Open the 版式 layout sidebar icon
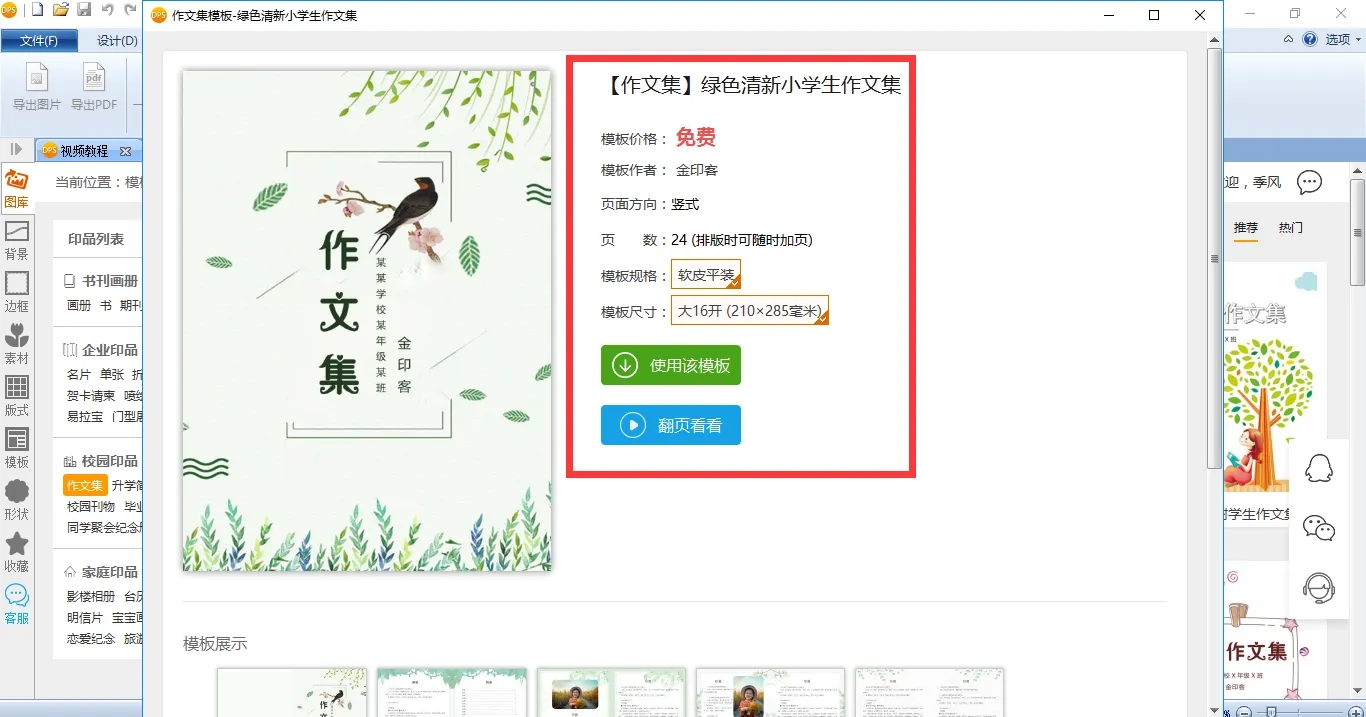Viewport: 1366px width, 717px height. coord(16,397)
